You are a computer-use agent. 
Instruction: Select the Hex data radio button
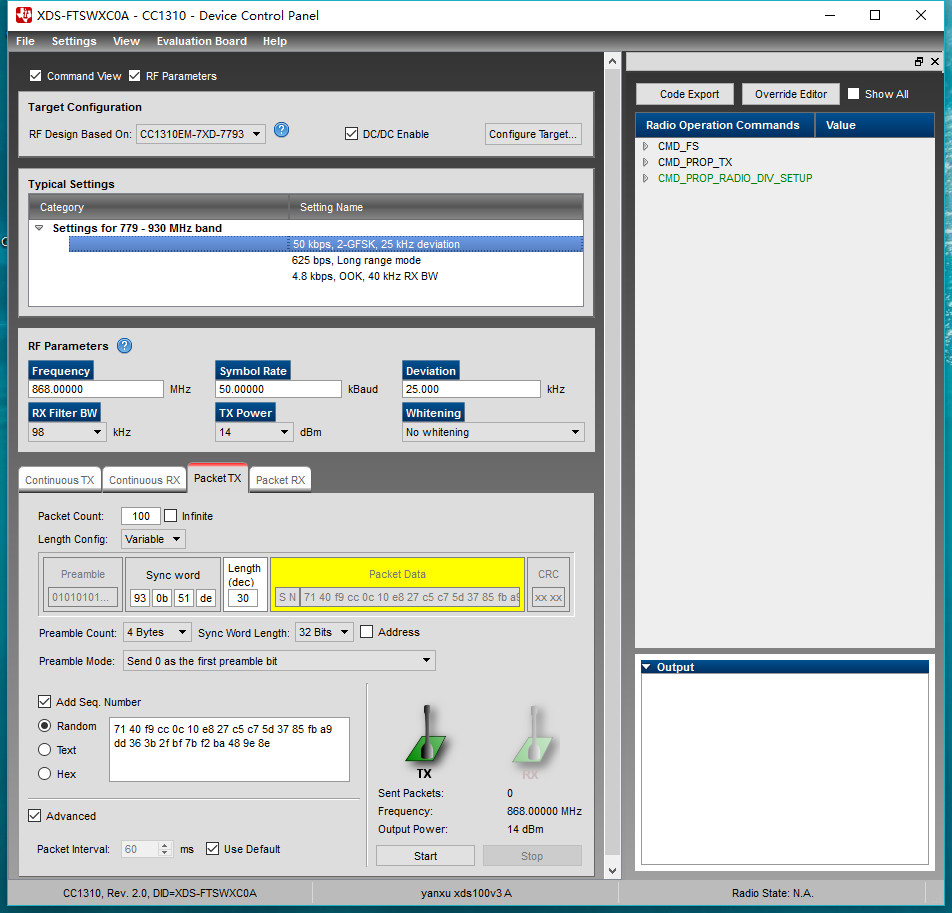coord(44,773)
